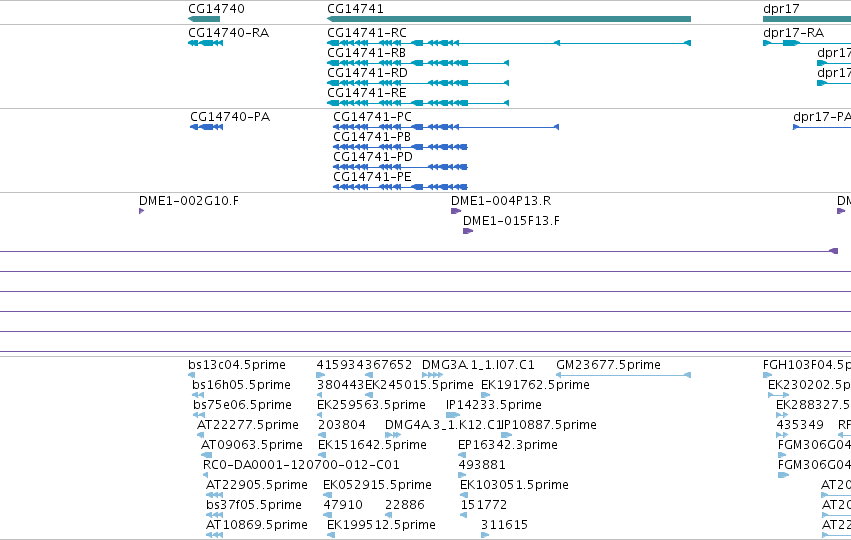851x540 pixels.
Task: Click EST bs13c04.5prime label
Action: tap(237, 365)
